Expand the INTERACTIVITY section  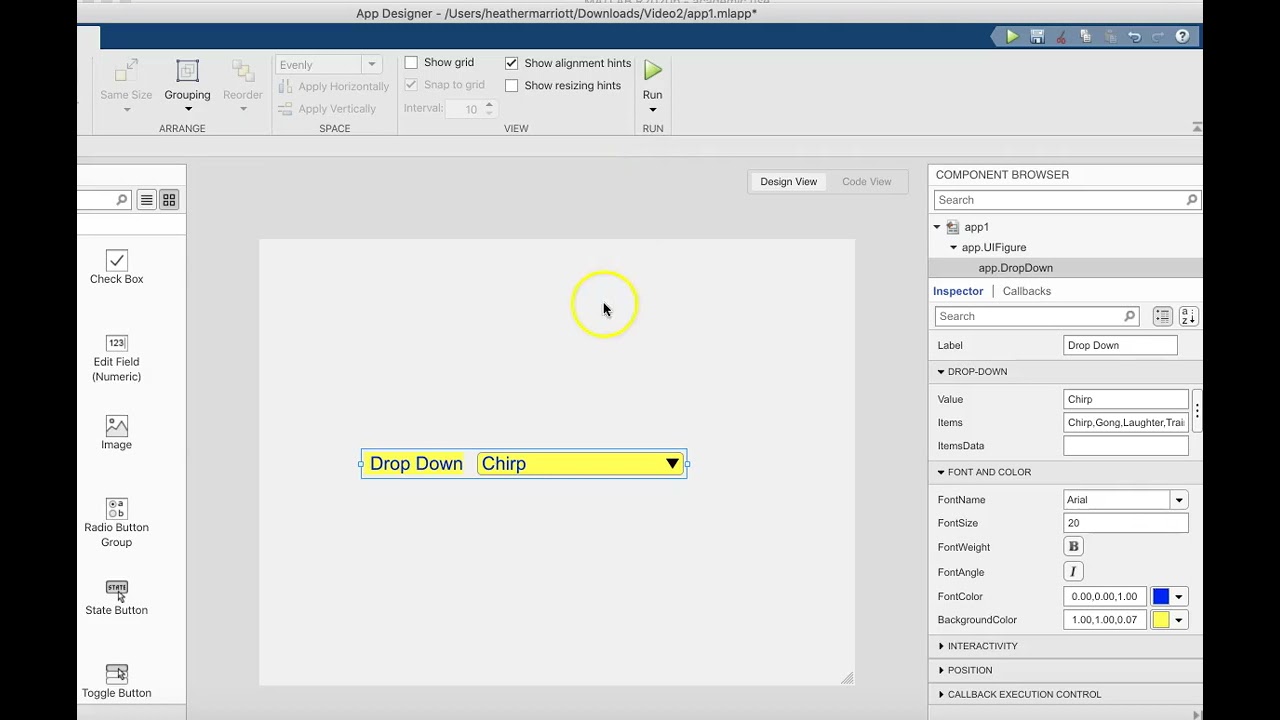[x=941, y=646]
